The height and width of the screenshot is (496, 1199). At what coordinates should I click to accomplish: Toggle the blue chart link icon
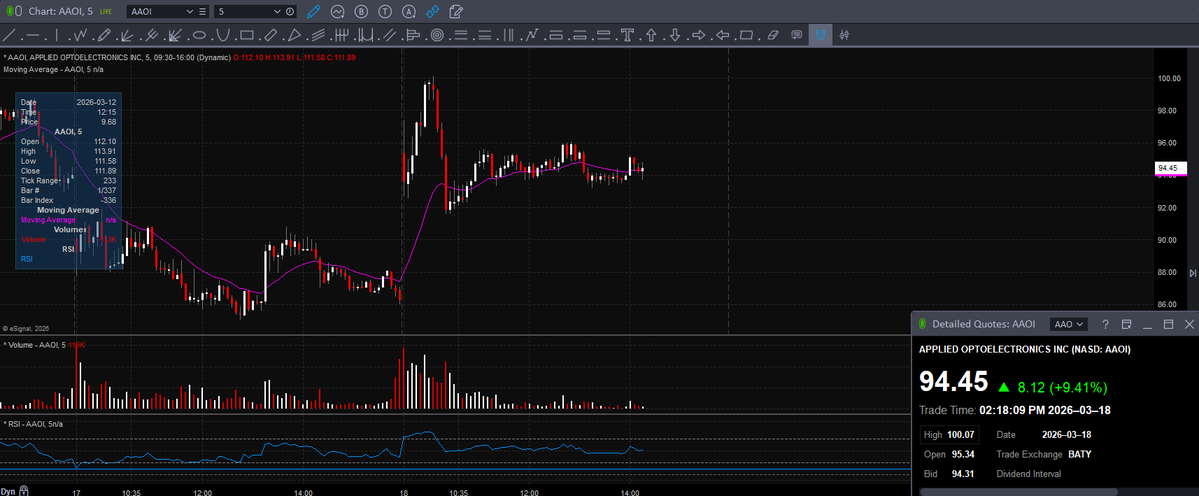[x=433, y=11]
